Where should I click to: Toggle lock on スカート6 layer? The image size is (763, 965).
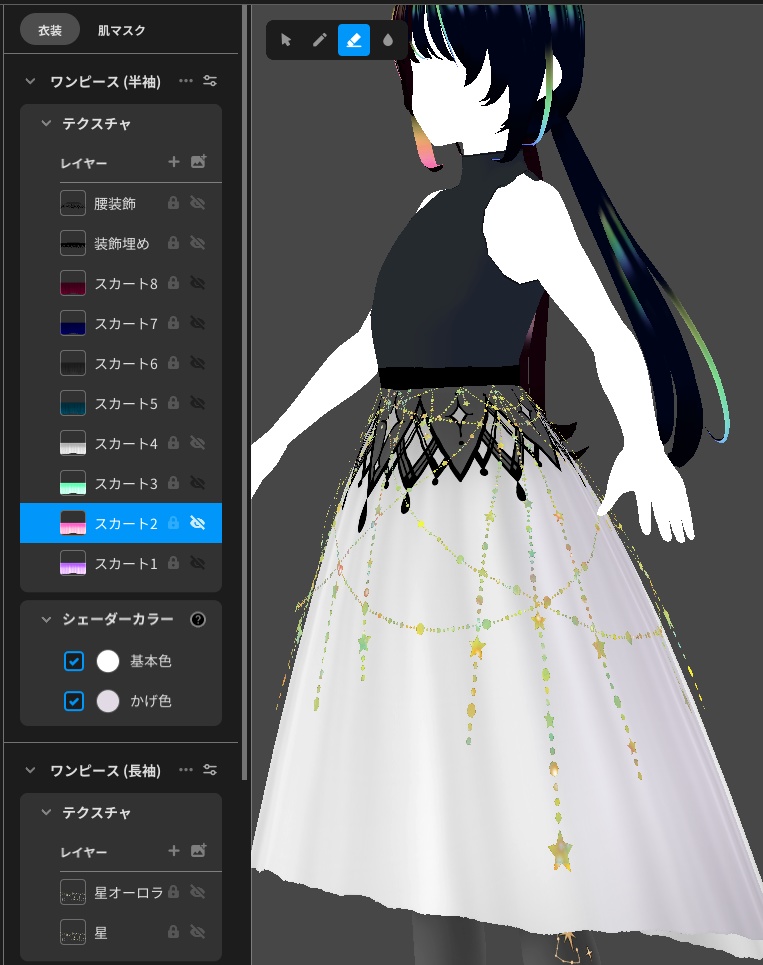click(x=174, y=363)
